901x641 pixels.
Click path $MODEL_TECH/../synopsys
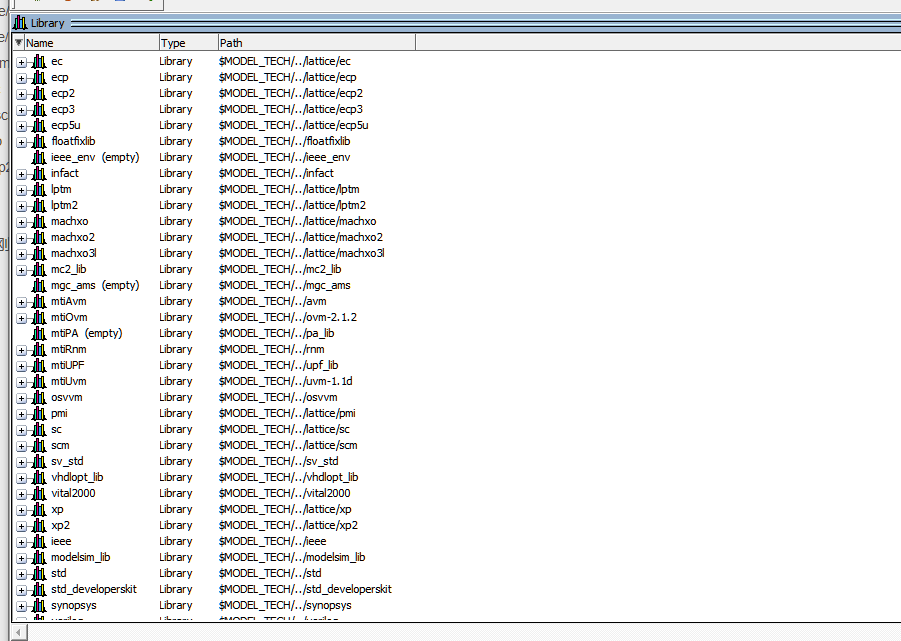(285, 605)
